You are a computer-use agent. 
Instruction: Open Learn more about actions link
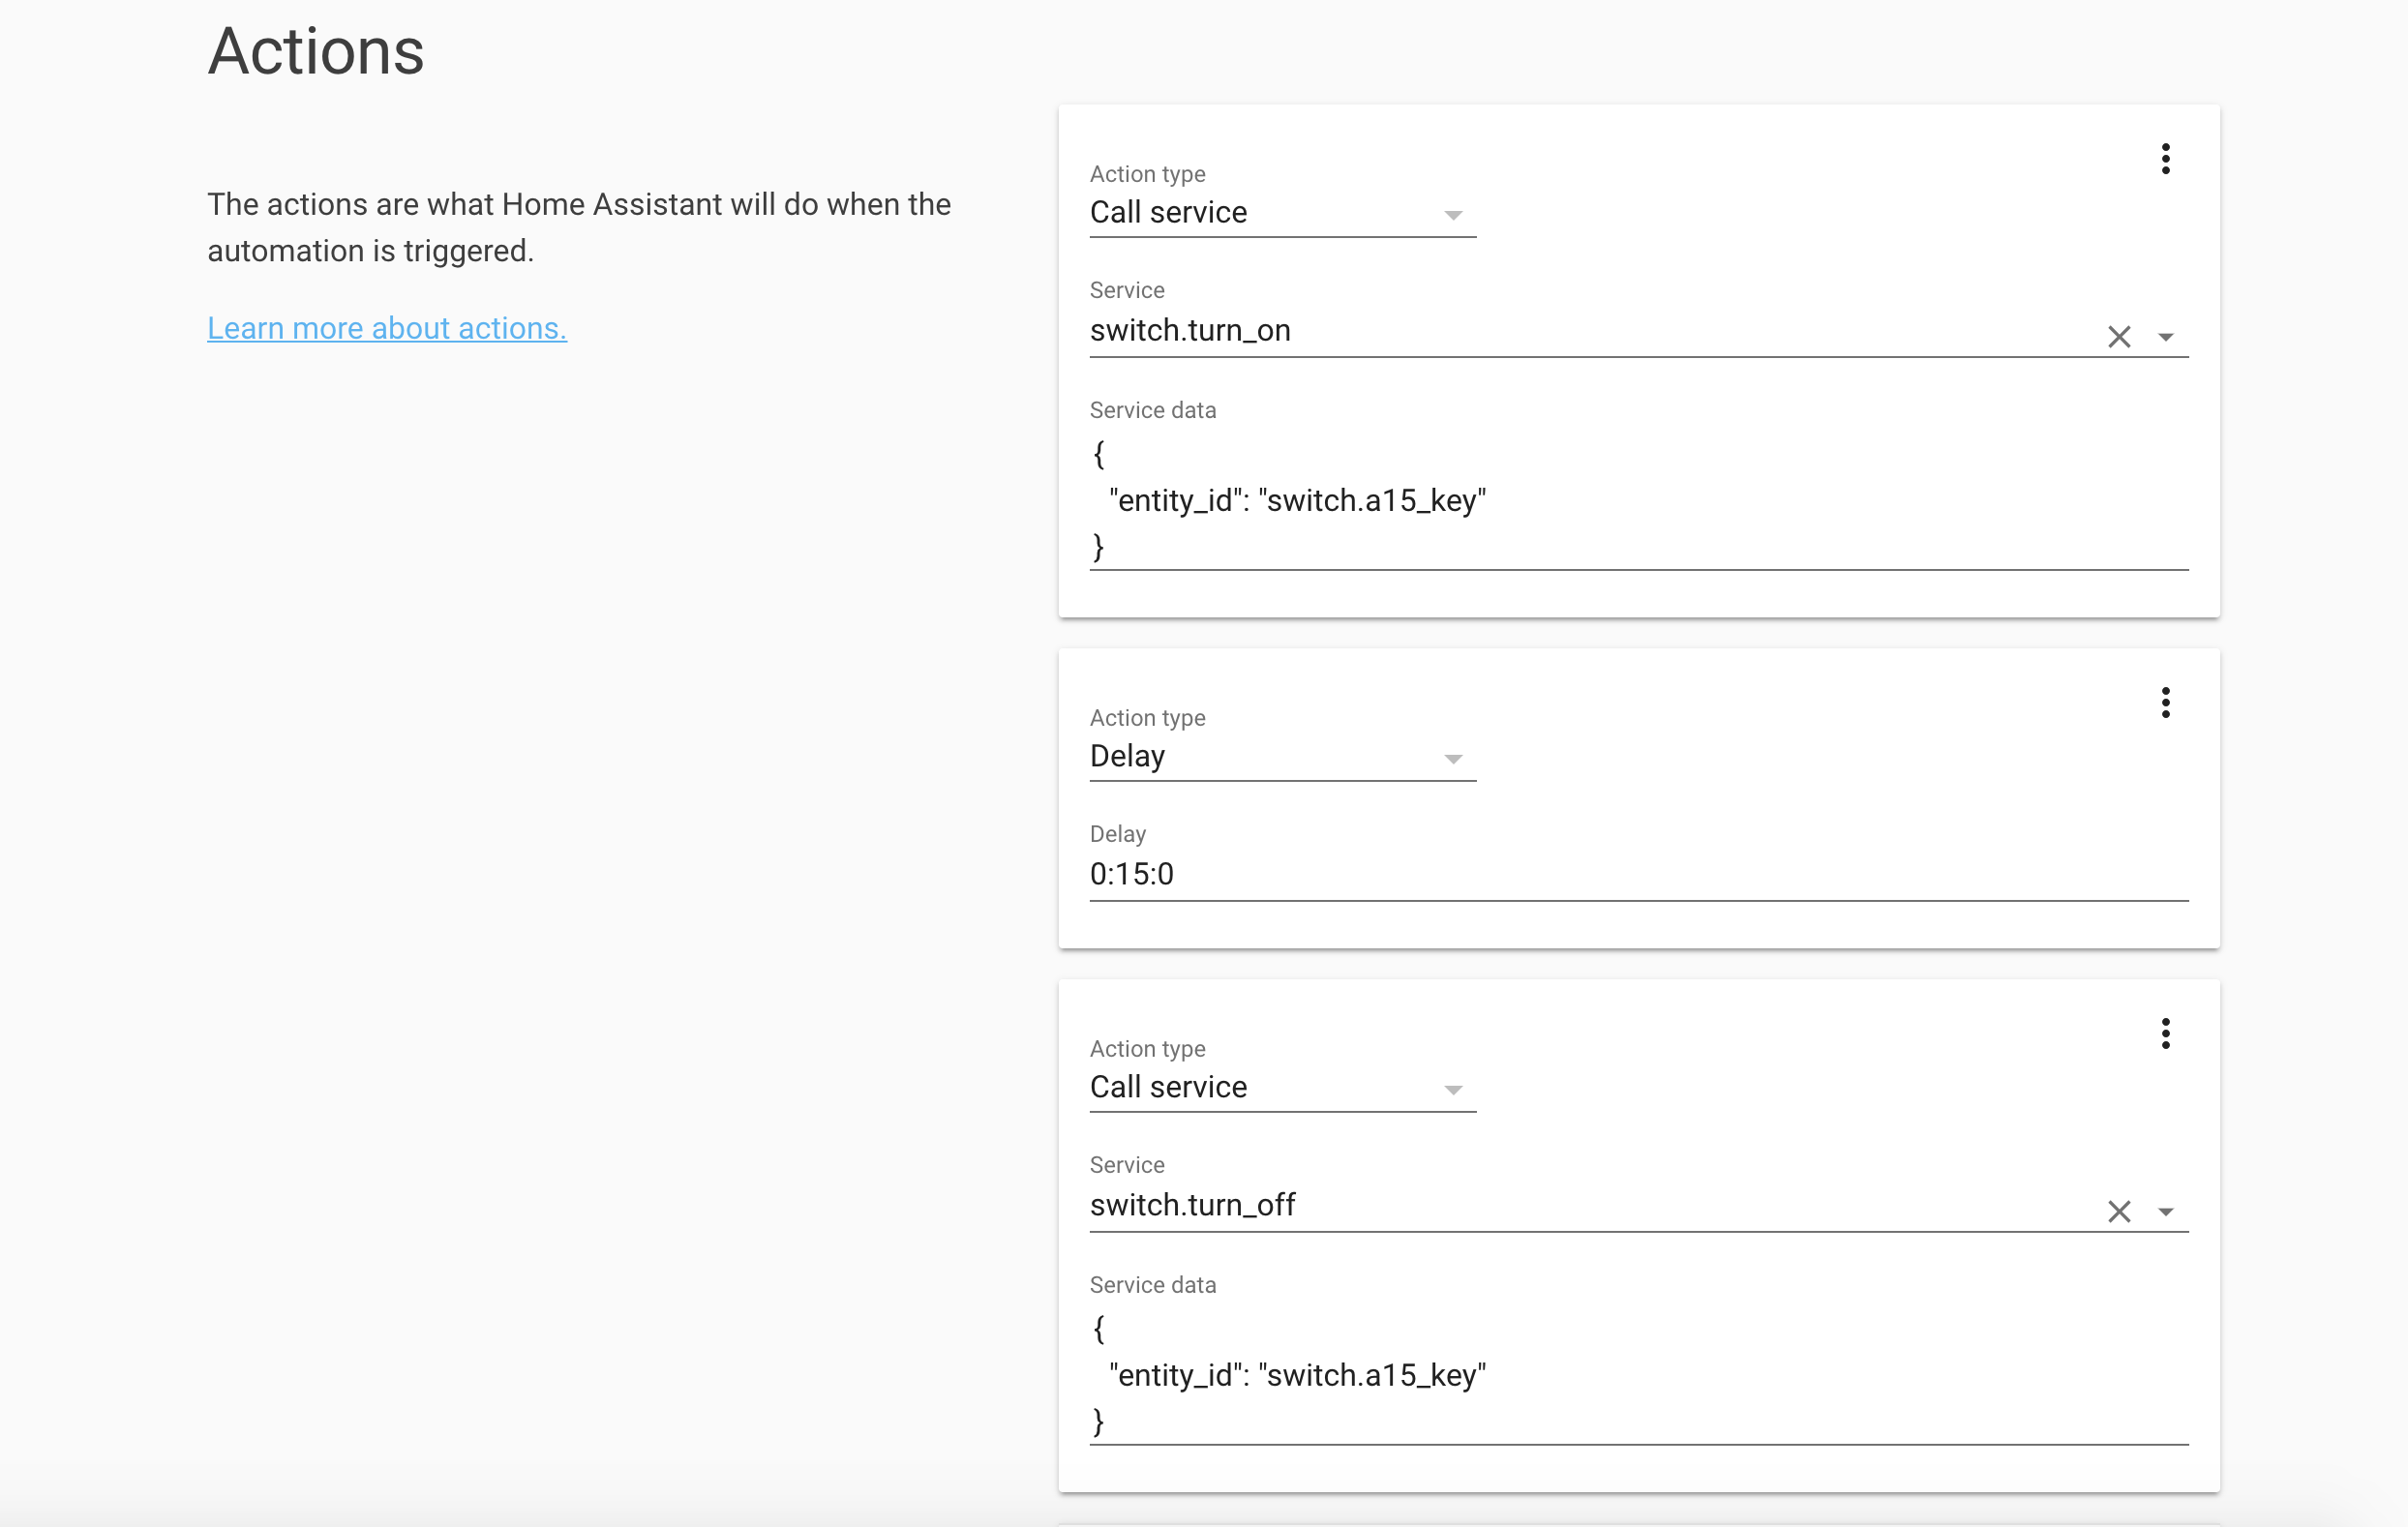point(386,328)
